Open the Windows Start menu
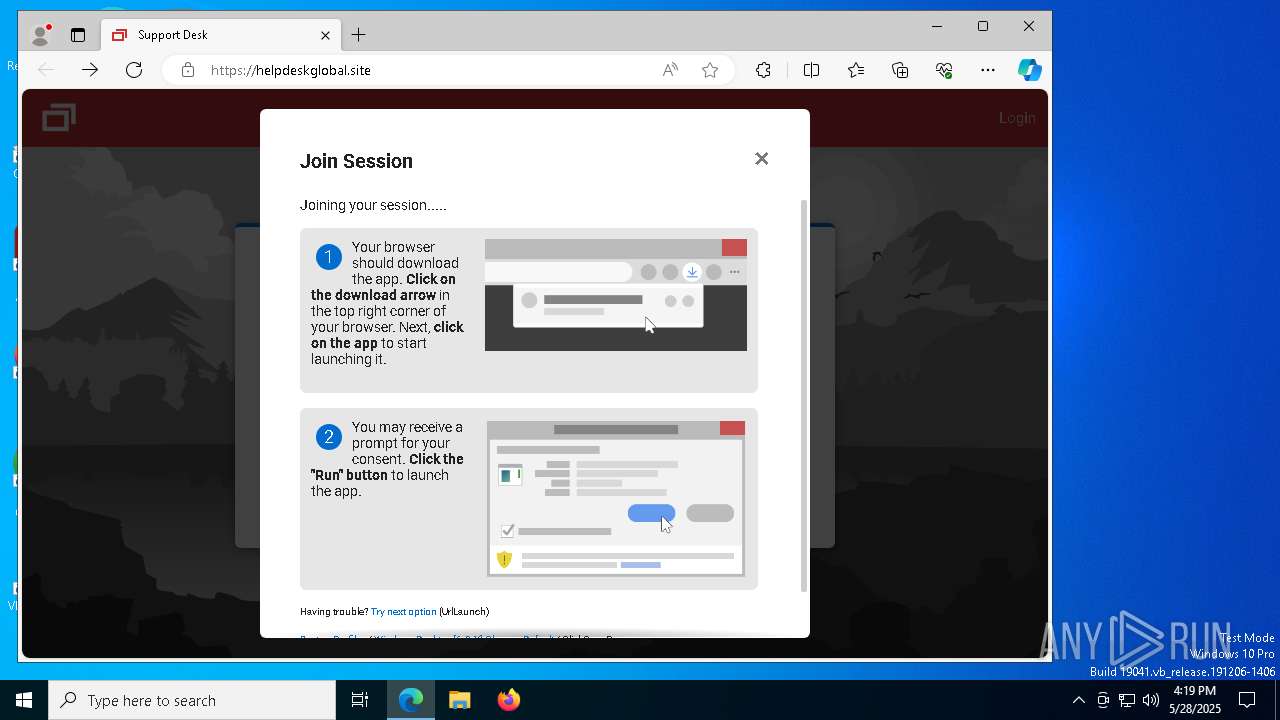The width and height of the screenshot is (1280, 720). pos(24,700)
